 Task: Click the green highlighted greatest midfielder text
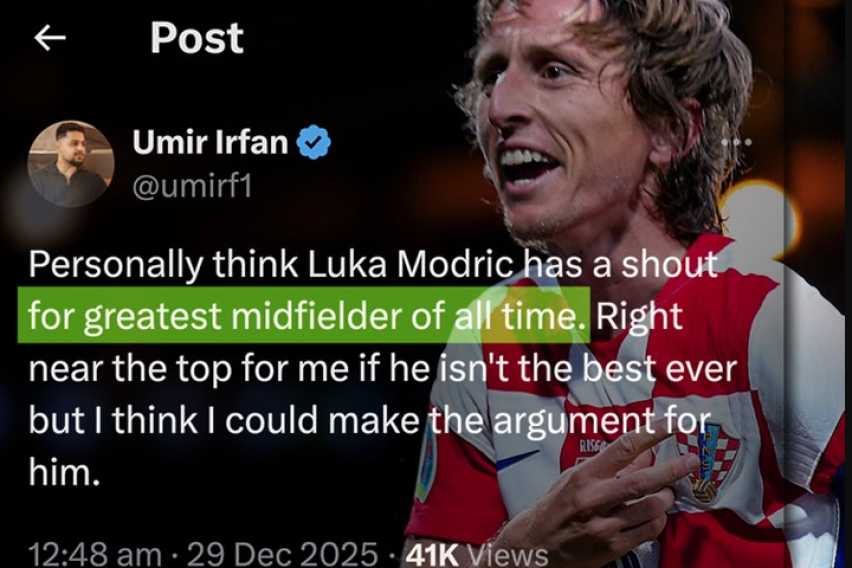[304, 315]
